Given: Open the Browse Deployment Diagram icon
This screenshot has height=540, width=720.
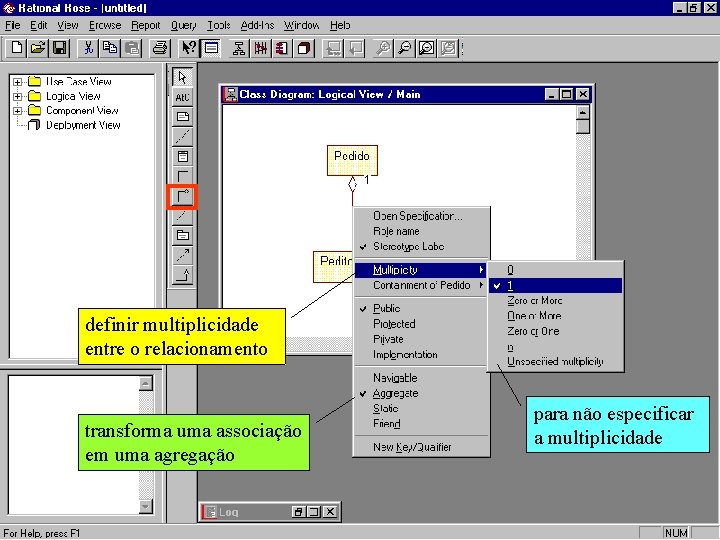Looking at the screenshot, I should click(x=304, y=48).
